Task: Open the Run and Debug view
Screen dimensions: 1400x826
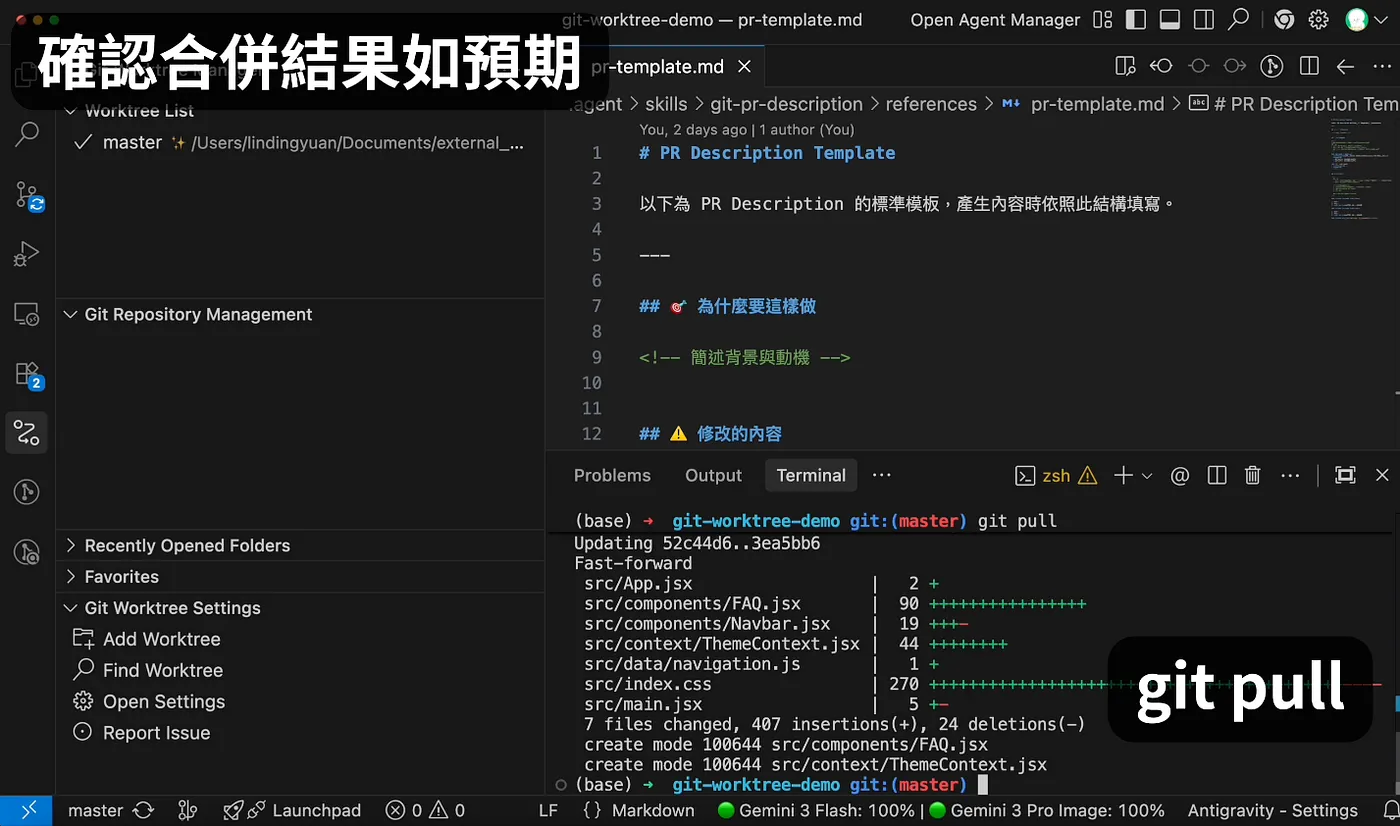Action: 27,254
